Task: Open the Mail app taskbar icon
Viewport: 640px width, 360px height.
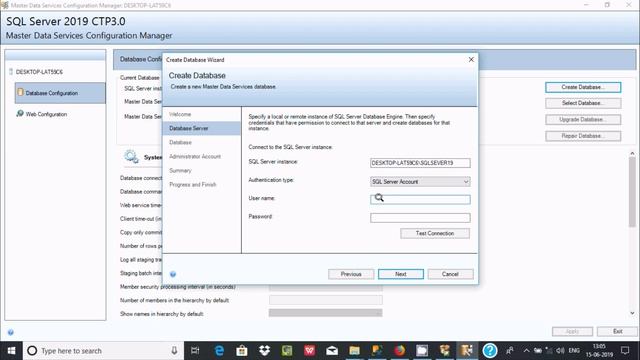Action: (332, 351)
